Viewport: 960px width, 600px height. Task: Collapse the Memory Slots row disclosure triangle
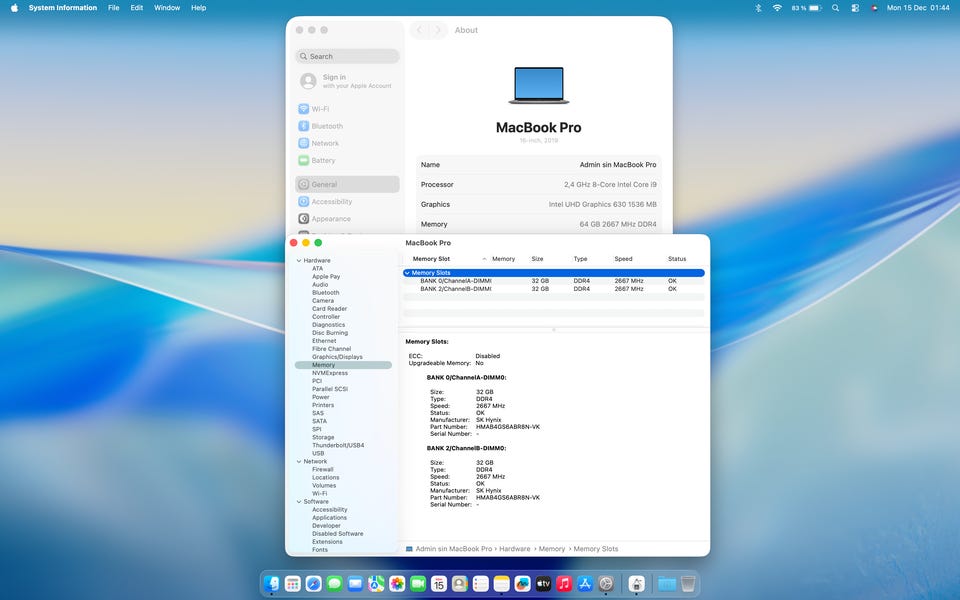[407, 273]
